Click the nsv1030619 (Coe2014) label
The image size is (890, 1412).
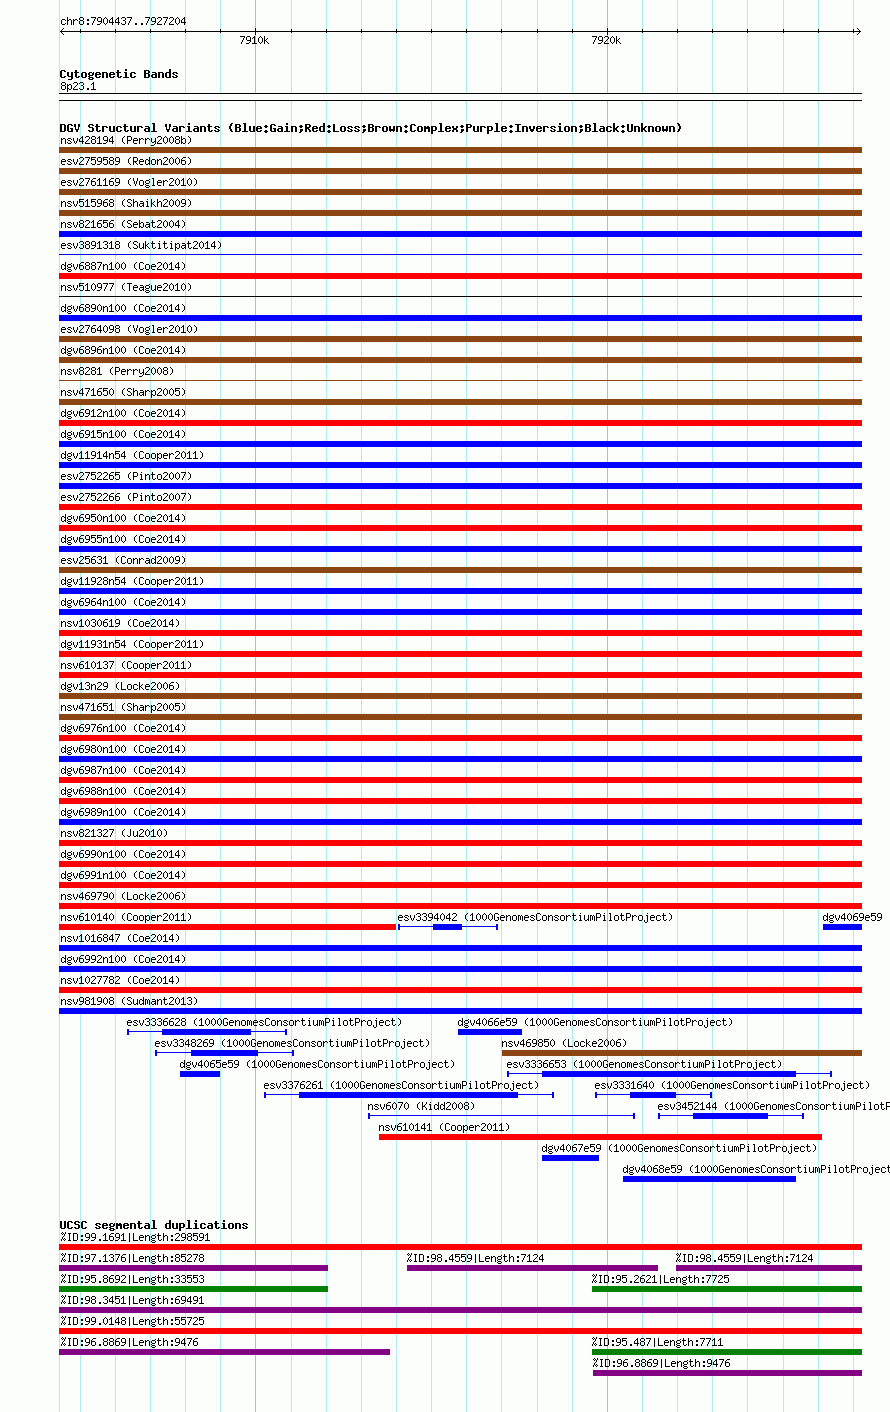[120, 623]
